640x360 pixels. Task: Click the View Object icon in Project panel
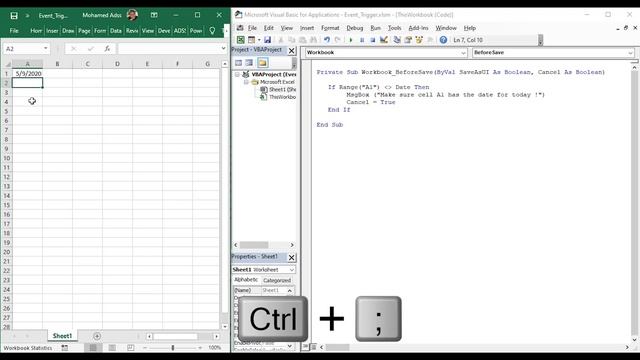(249, 63)
